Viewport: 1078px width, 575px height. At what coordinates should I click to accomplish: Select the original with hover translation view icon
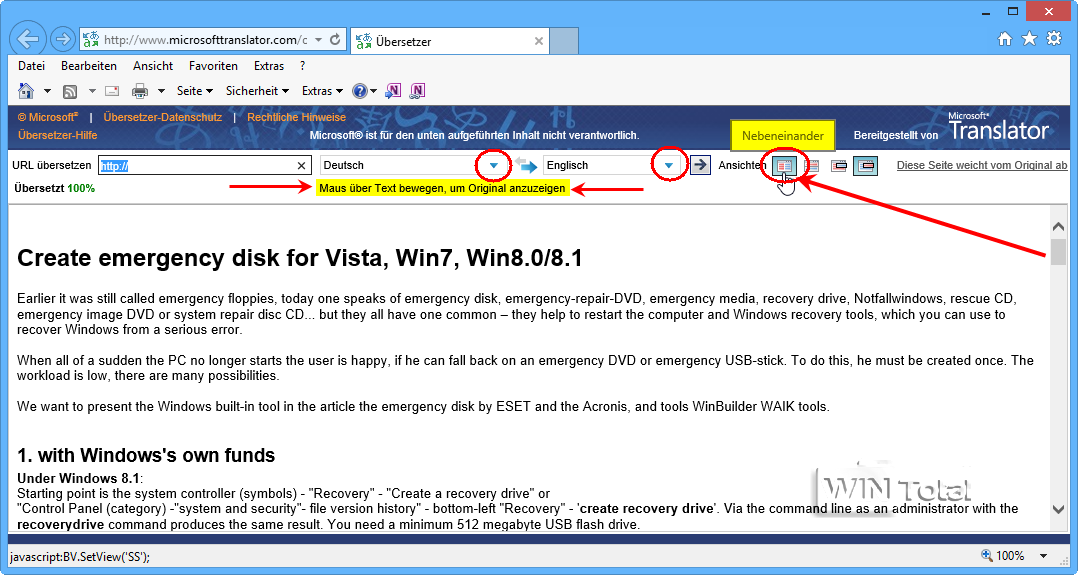click(x=839, y=166)
